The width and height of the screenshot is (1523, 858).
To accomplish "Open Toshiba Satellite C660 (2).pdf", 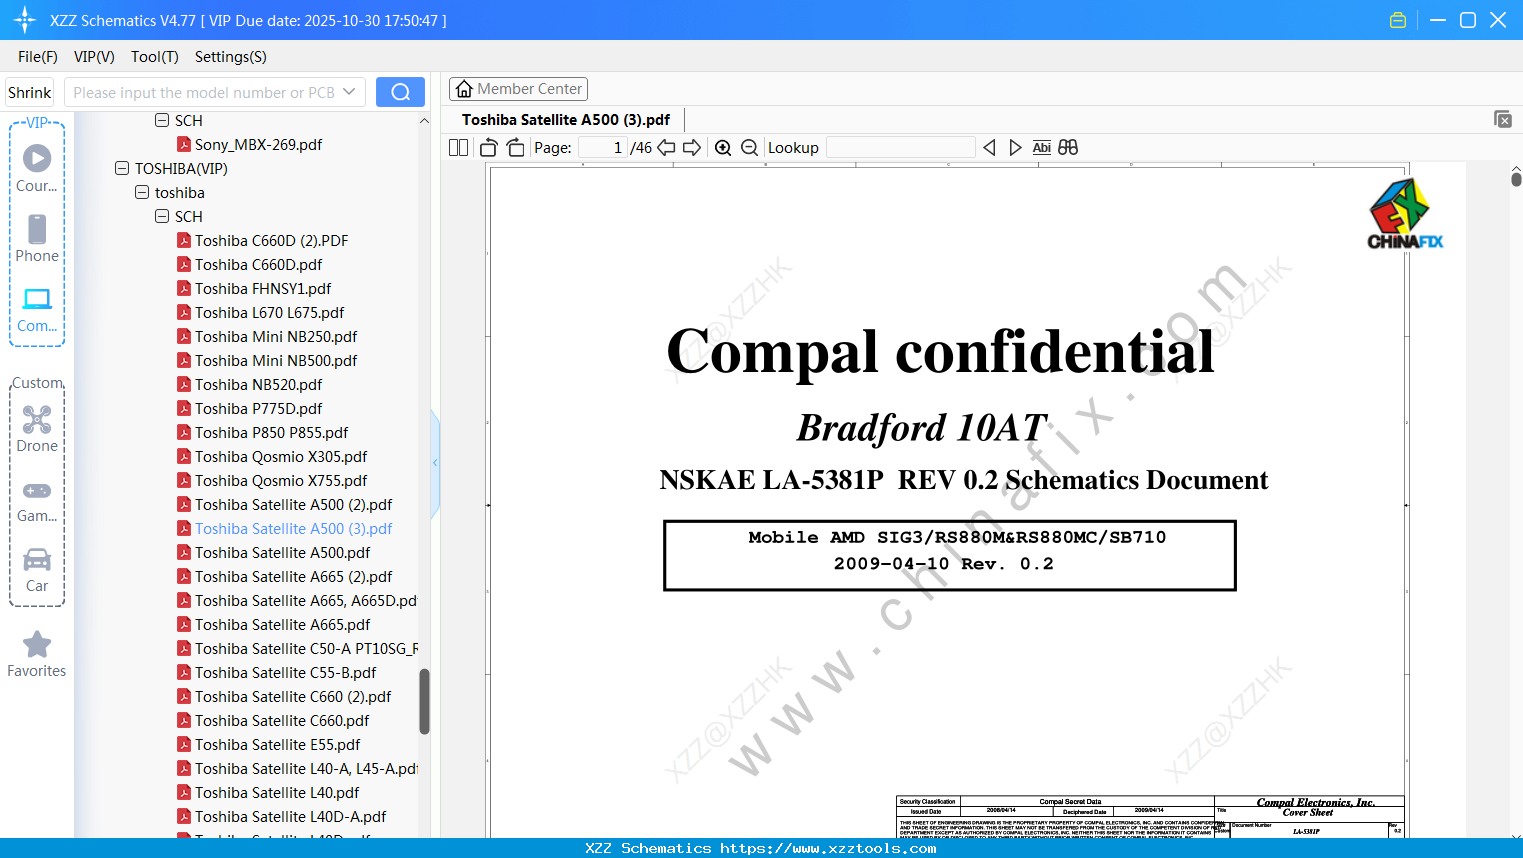I will pos(293,696).
